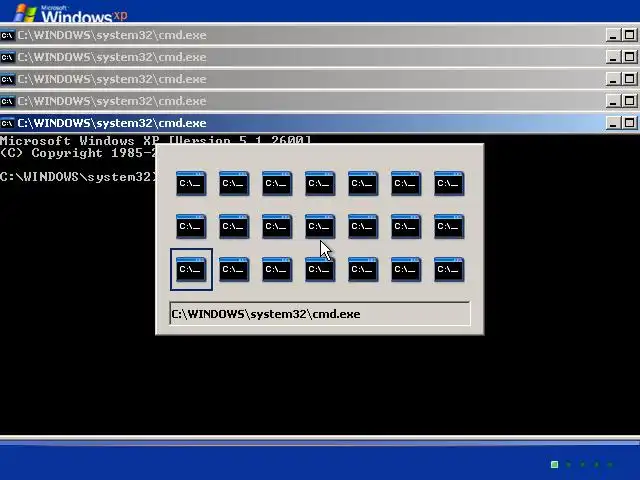Maximize the second inactive cmd.exe window

(x=629, y=57)
